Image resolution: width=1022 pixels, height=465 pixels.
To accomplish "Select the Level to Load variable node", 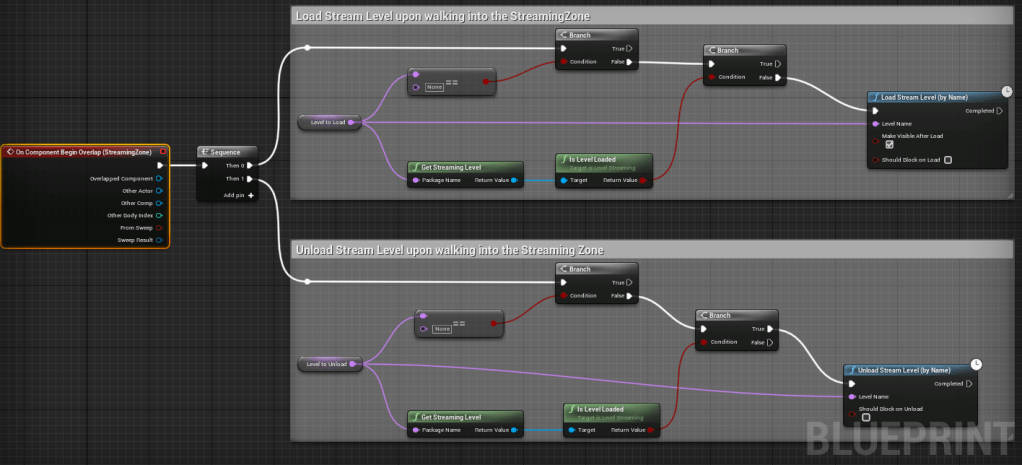I will tap(328, 122).
